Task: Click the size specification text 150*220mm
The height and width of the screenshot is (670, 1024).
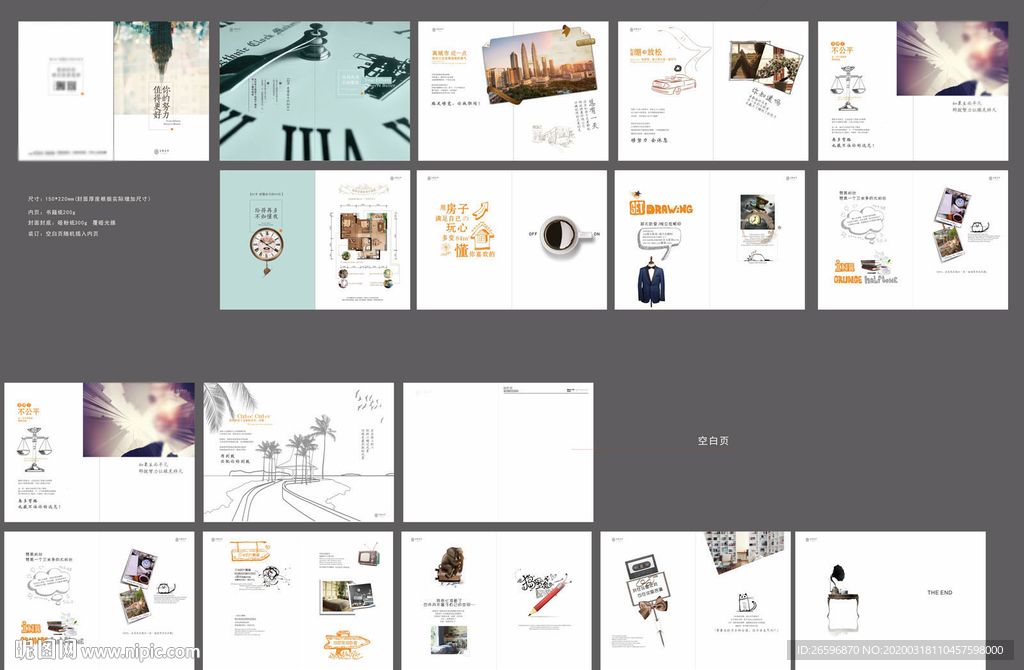Action: (x=88, y=199)
